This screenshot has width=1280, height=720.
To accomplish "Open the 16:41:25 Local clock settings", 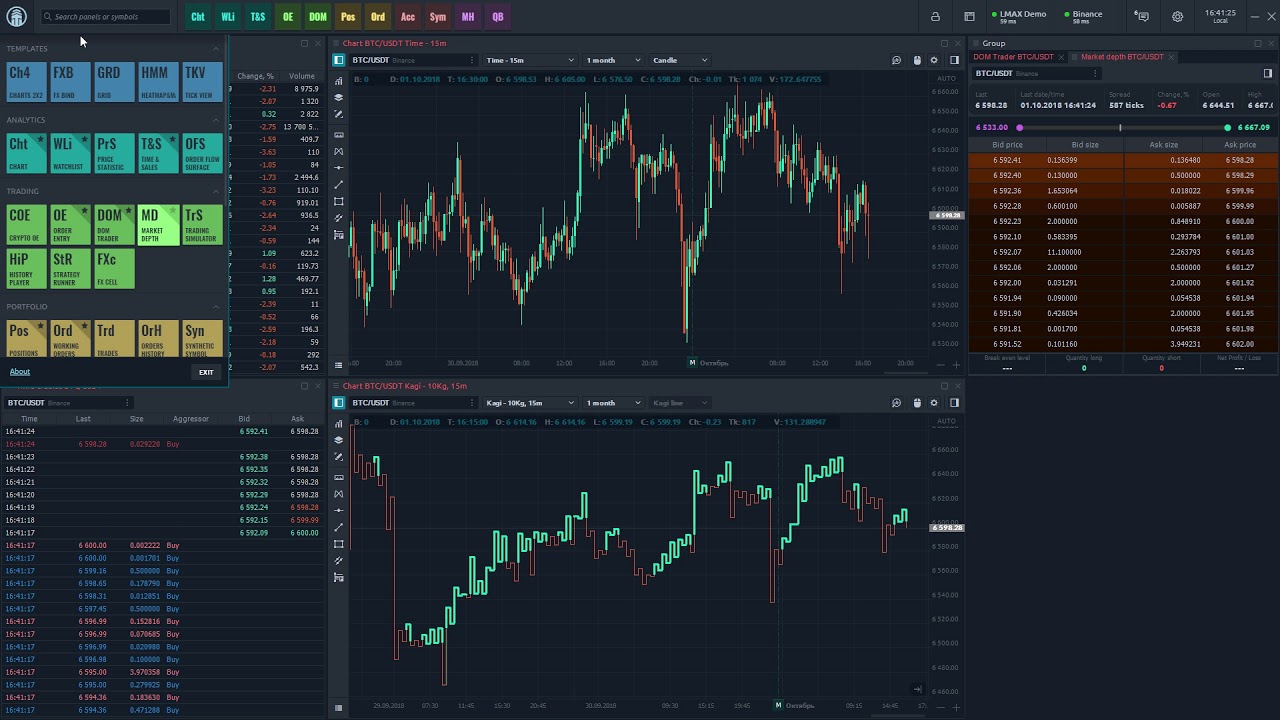I will click(1220, 16).
